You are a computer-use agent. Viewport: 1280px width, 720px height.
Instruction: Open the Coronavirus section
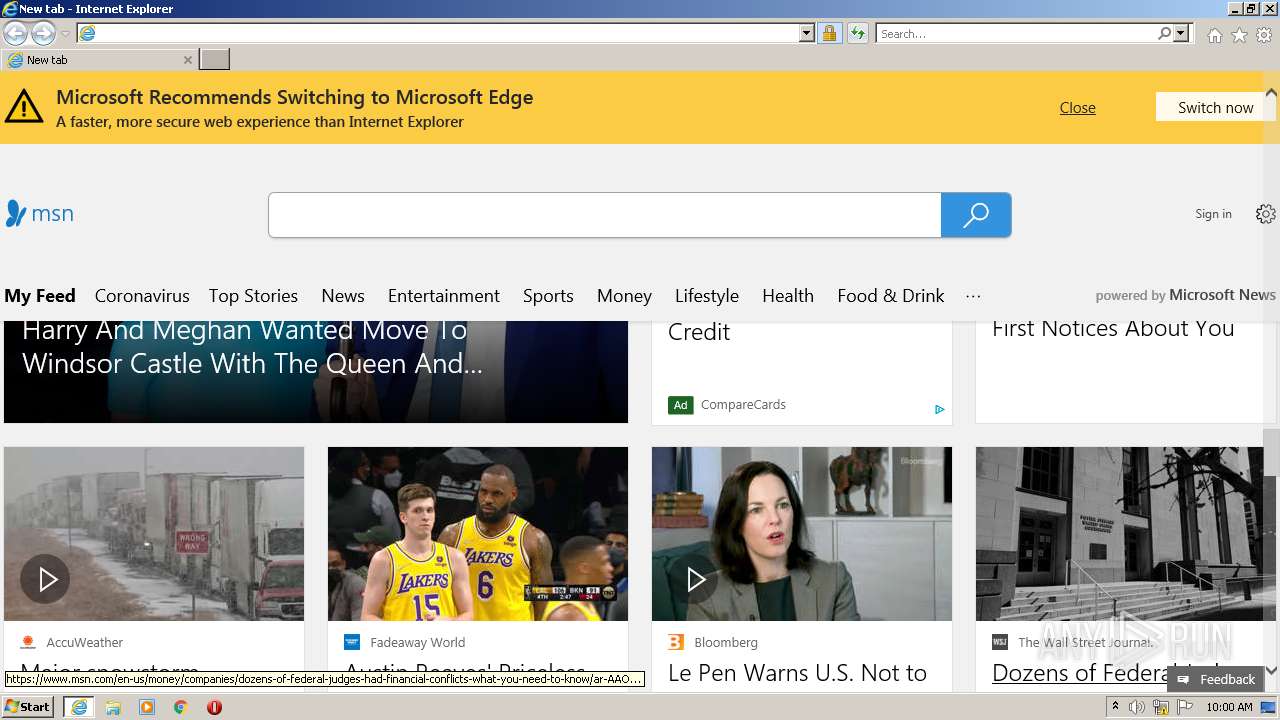pos(142,296)
